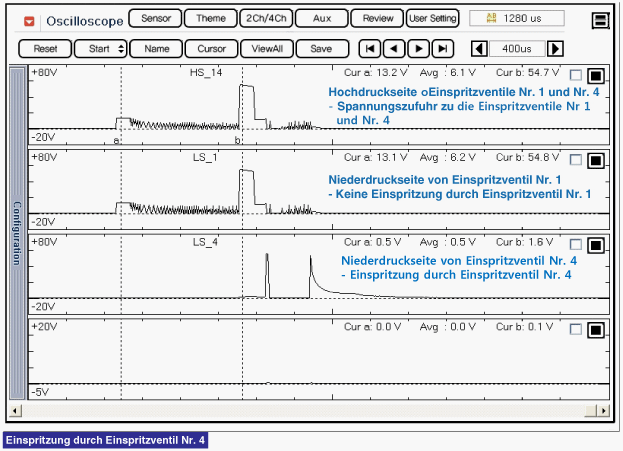Click the black square icon on LS_4 channel
The image size is (623, 451).
click(595, 246)
